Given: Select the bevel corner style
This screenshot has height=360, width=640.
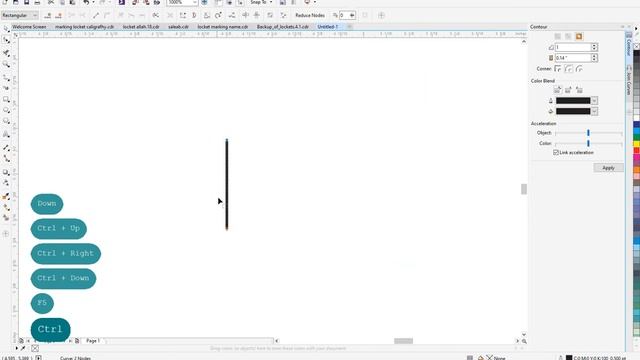Looking at the screenshot, I should (579, 69).
